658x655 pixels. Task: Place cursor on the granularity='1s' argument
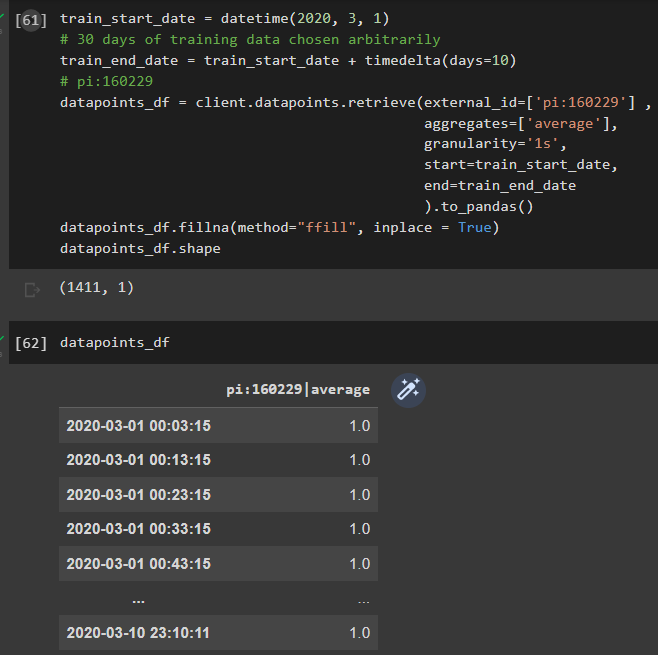[495, 144]
